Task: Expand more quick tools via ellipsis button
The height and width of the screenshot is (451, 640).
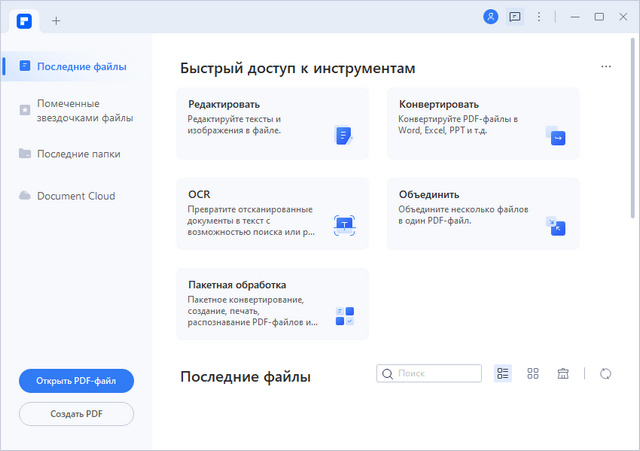Action: 606,67
